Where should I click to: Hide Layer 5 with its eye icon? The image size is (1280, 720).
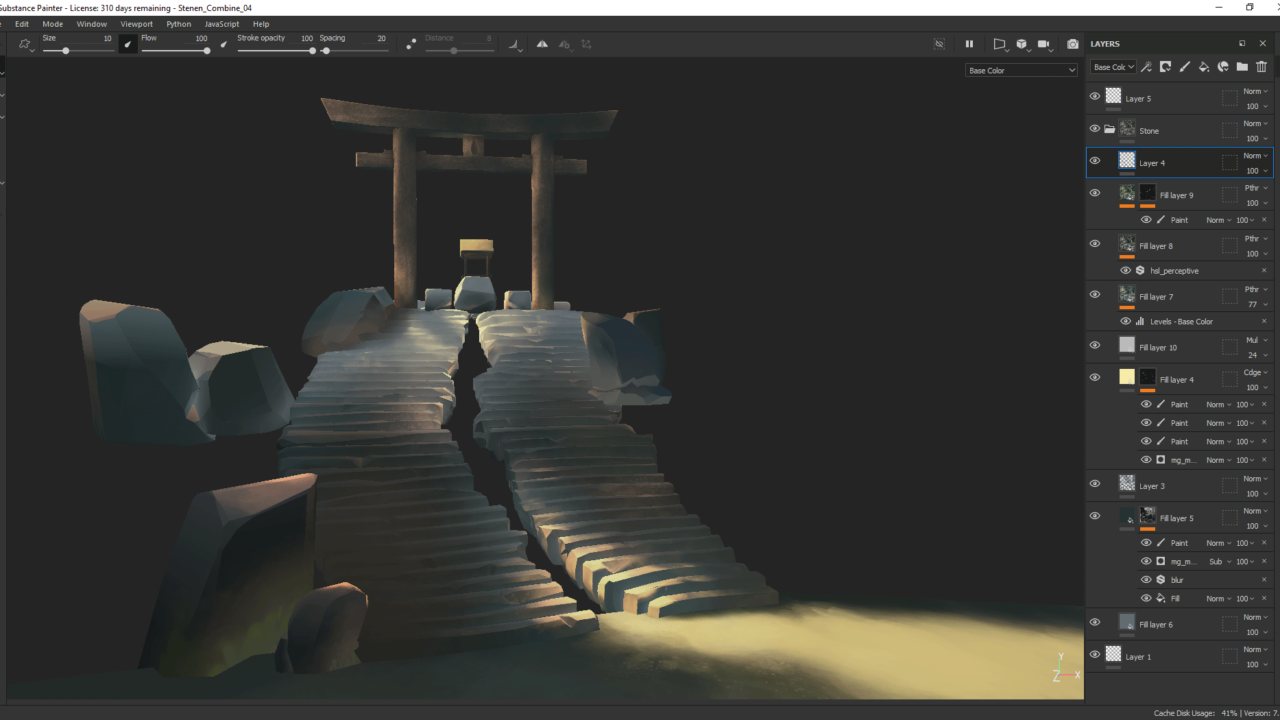point(1095,97)
